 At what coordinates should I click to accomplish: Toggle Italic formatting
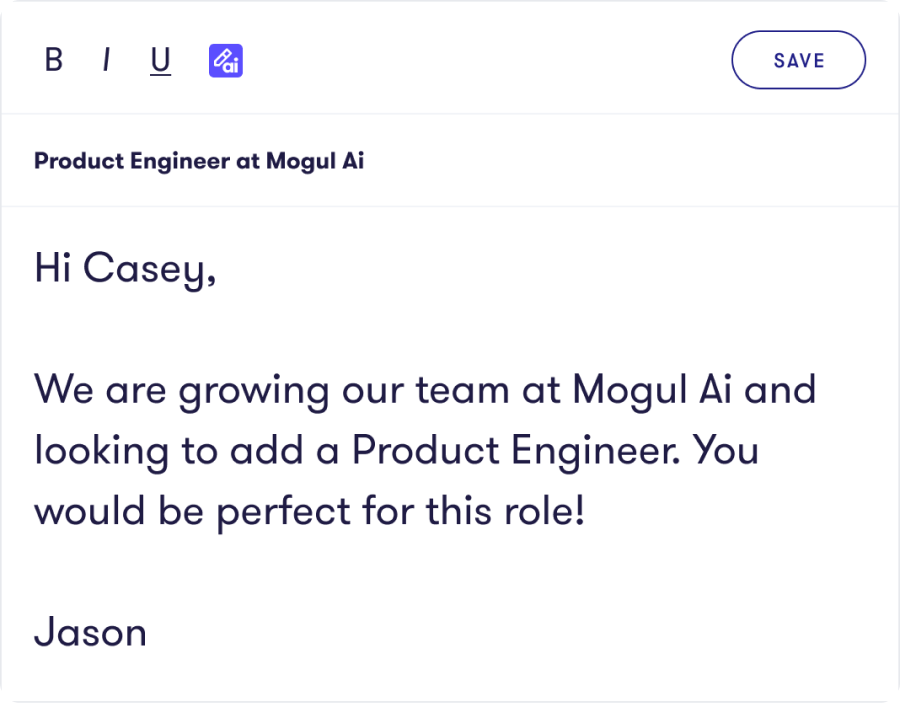106,60
